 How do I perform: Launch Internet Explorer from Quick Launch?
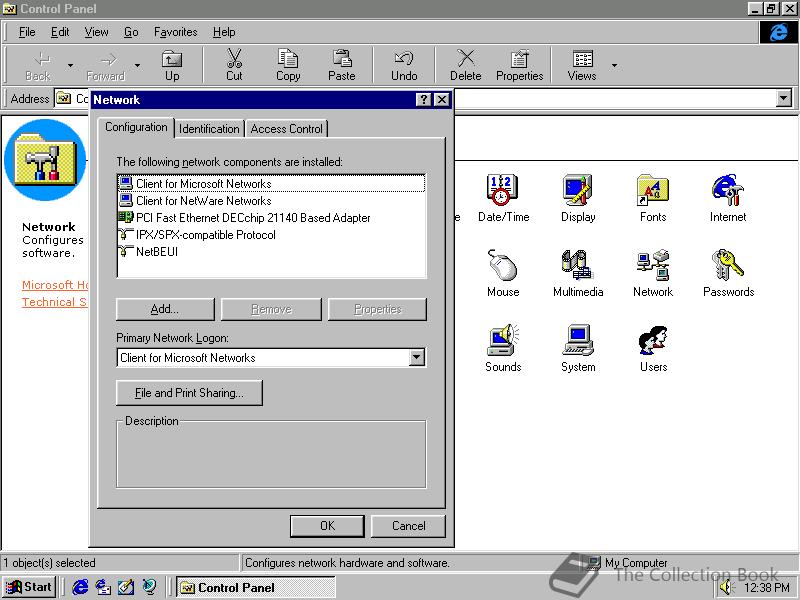coord(80,587)
